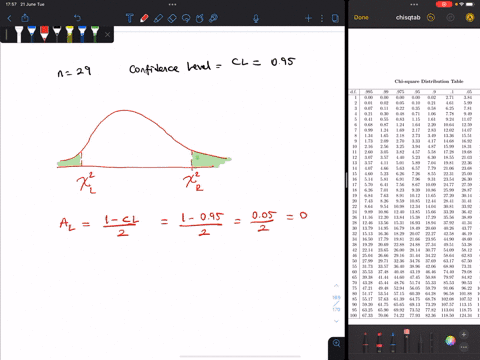Viewport: 480px width, 360px height.
Task: Pick the markup lasso tool
Action: tap(420, 343)
